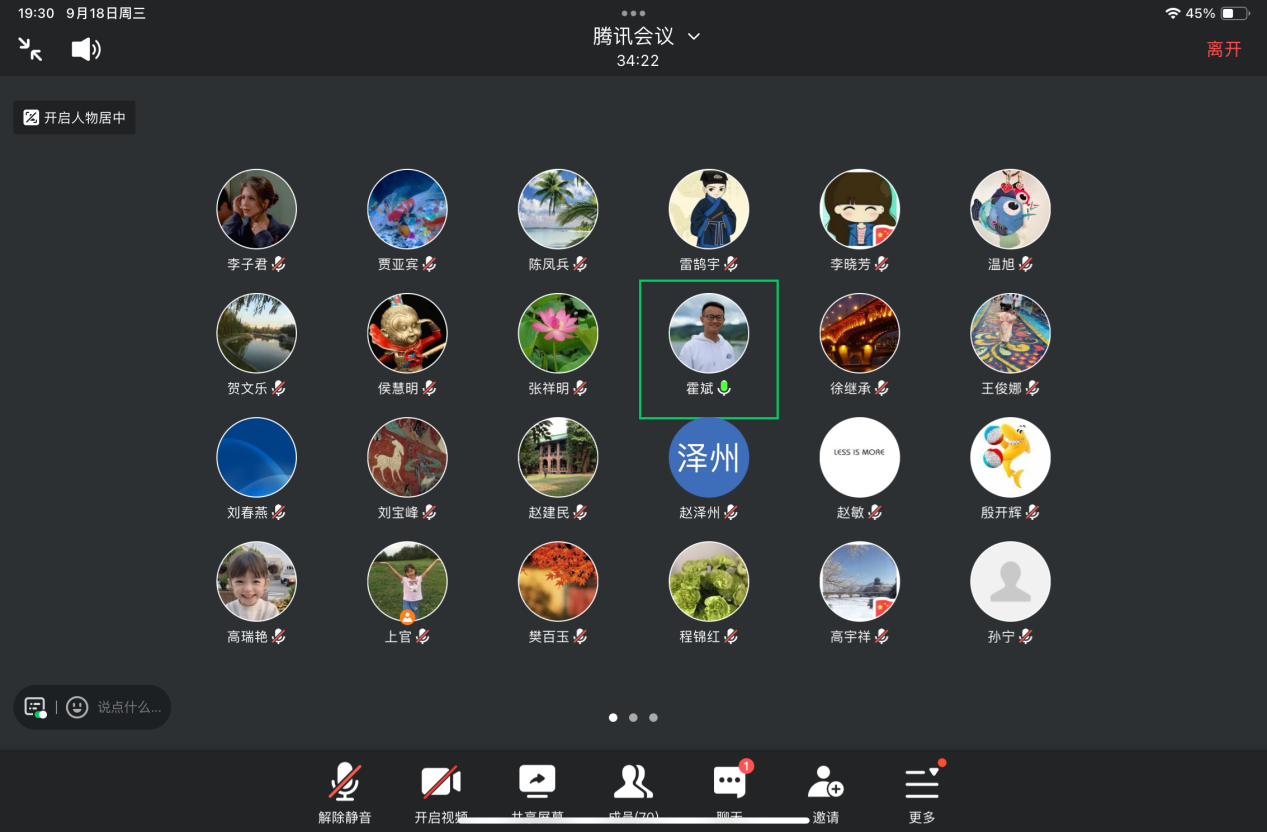This screenshot has height=832, width=1267.
Task: Toggle the subtitles switch icon at bottom left
Action: click(x=35, y=707)
